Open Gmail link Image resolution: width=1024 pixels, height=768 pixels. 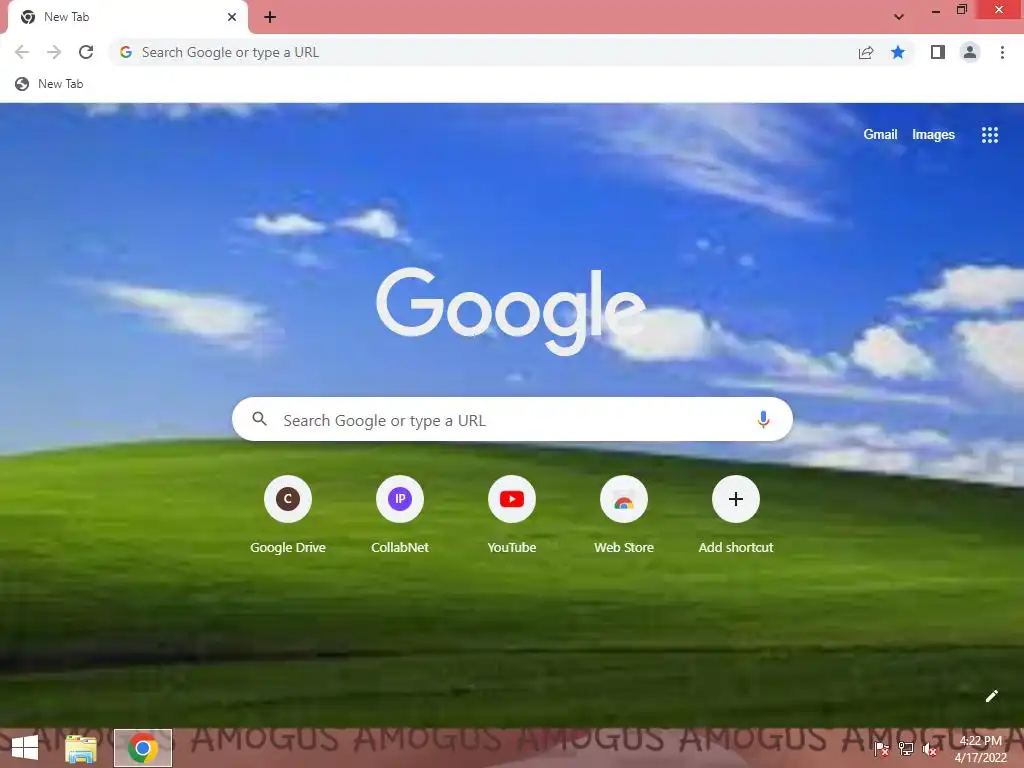tap(880, 135)
